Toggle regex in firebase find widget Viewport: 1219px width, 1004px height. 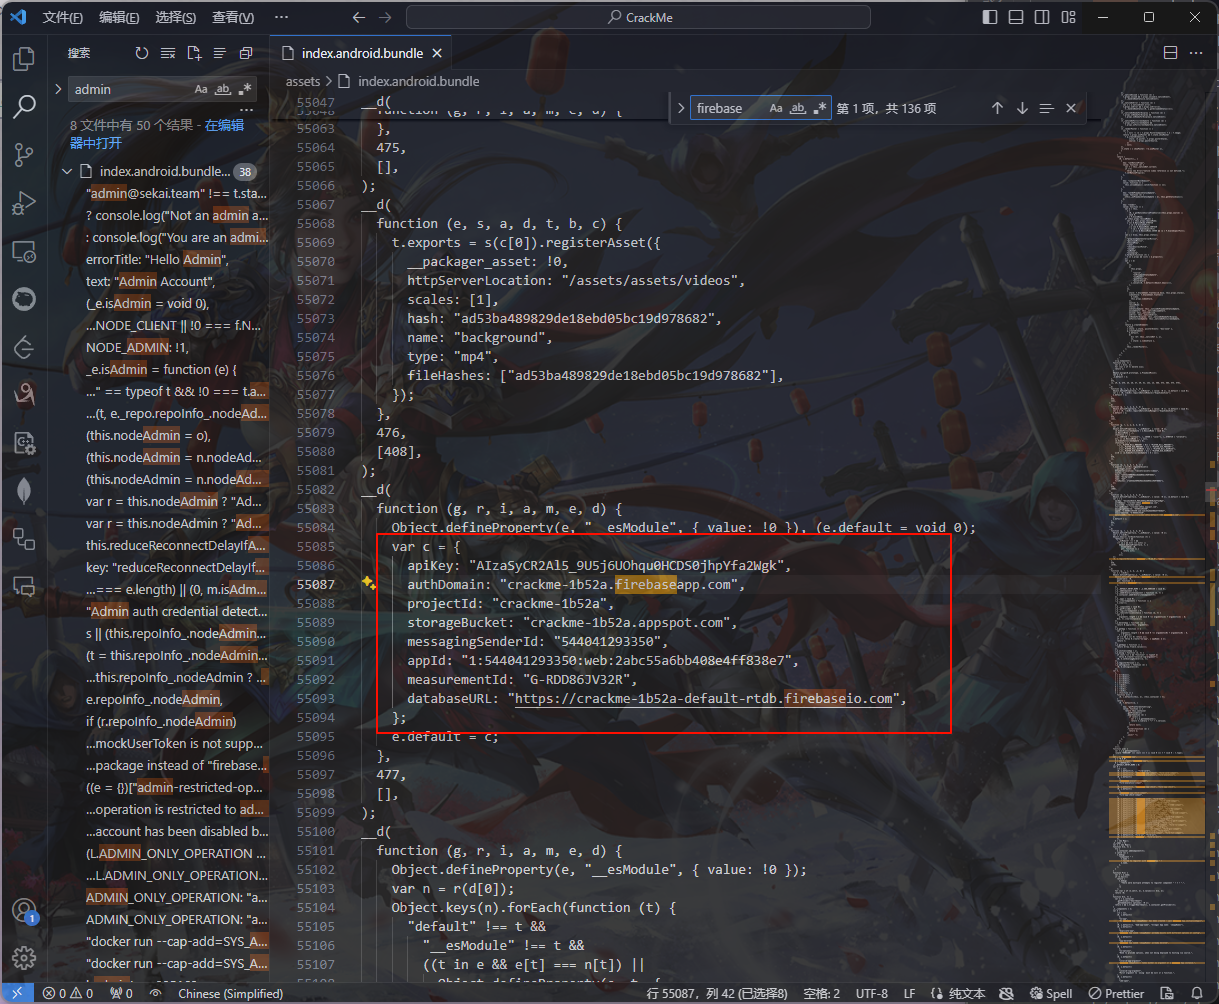821,108
